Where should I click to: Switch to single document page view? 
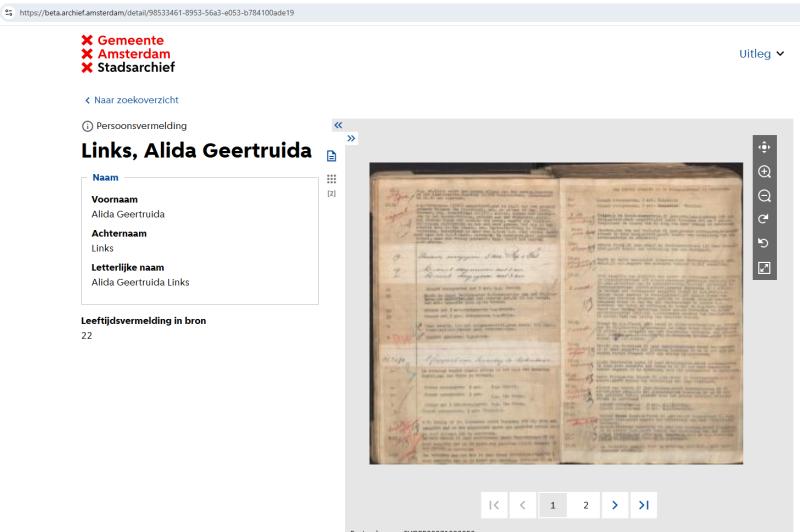[331, 156]
